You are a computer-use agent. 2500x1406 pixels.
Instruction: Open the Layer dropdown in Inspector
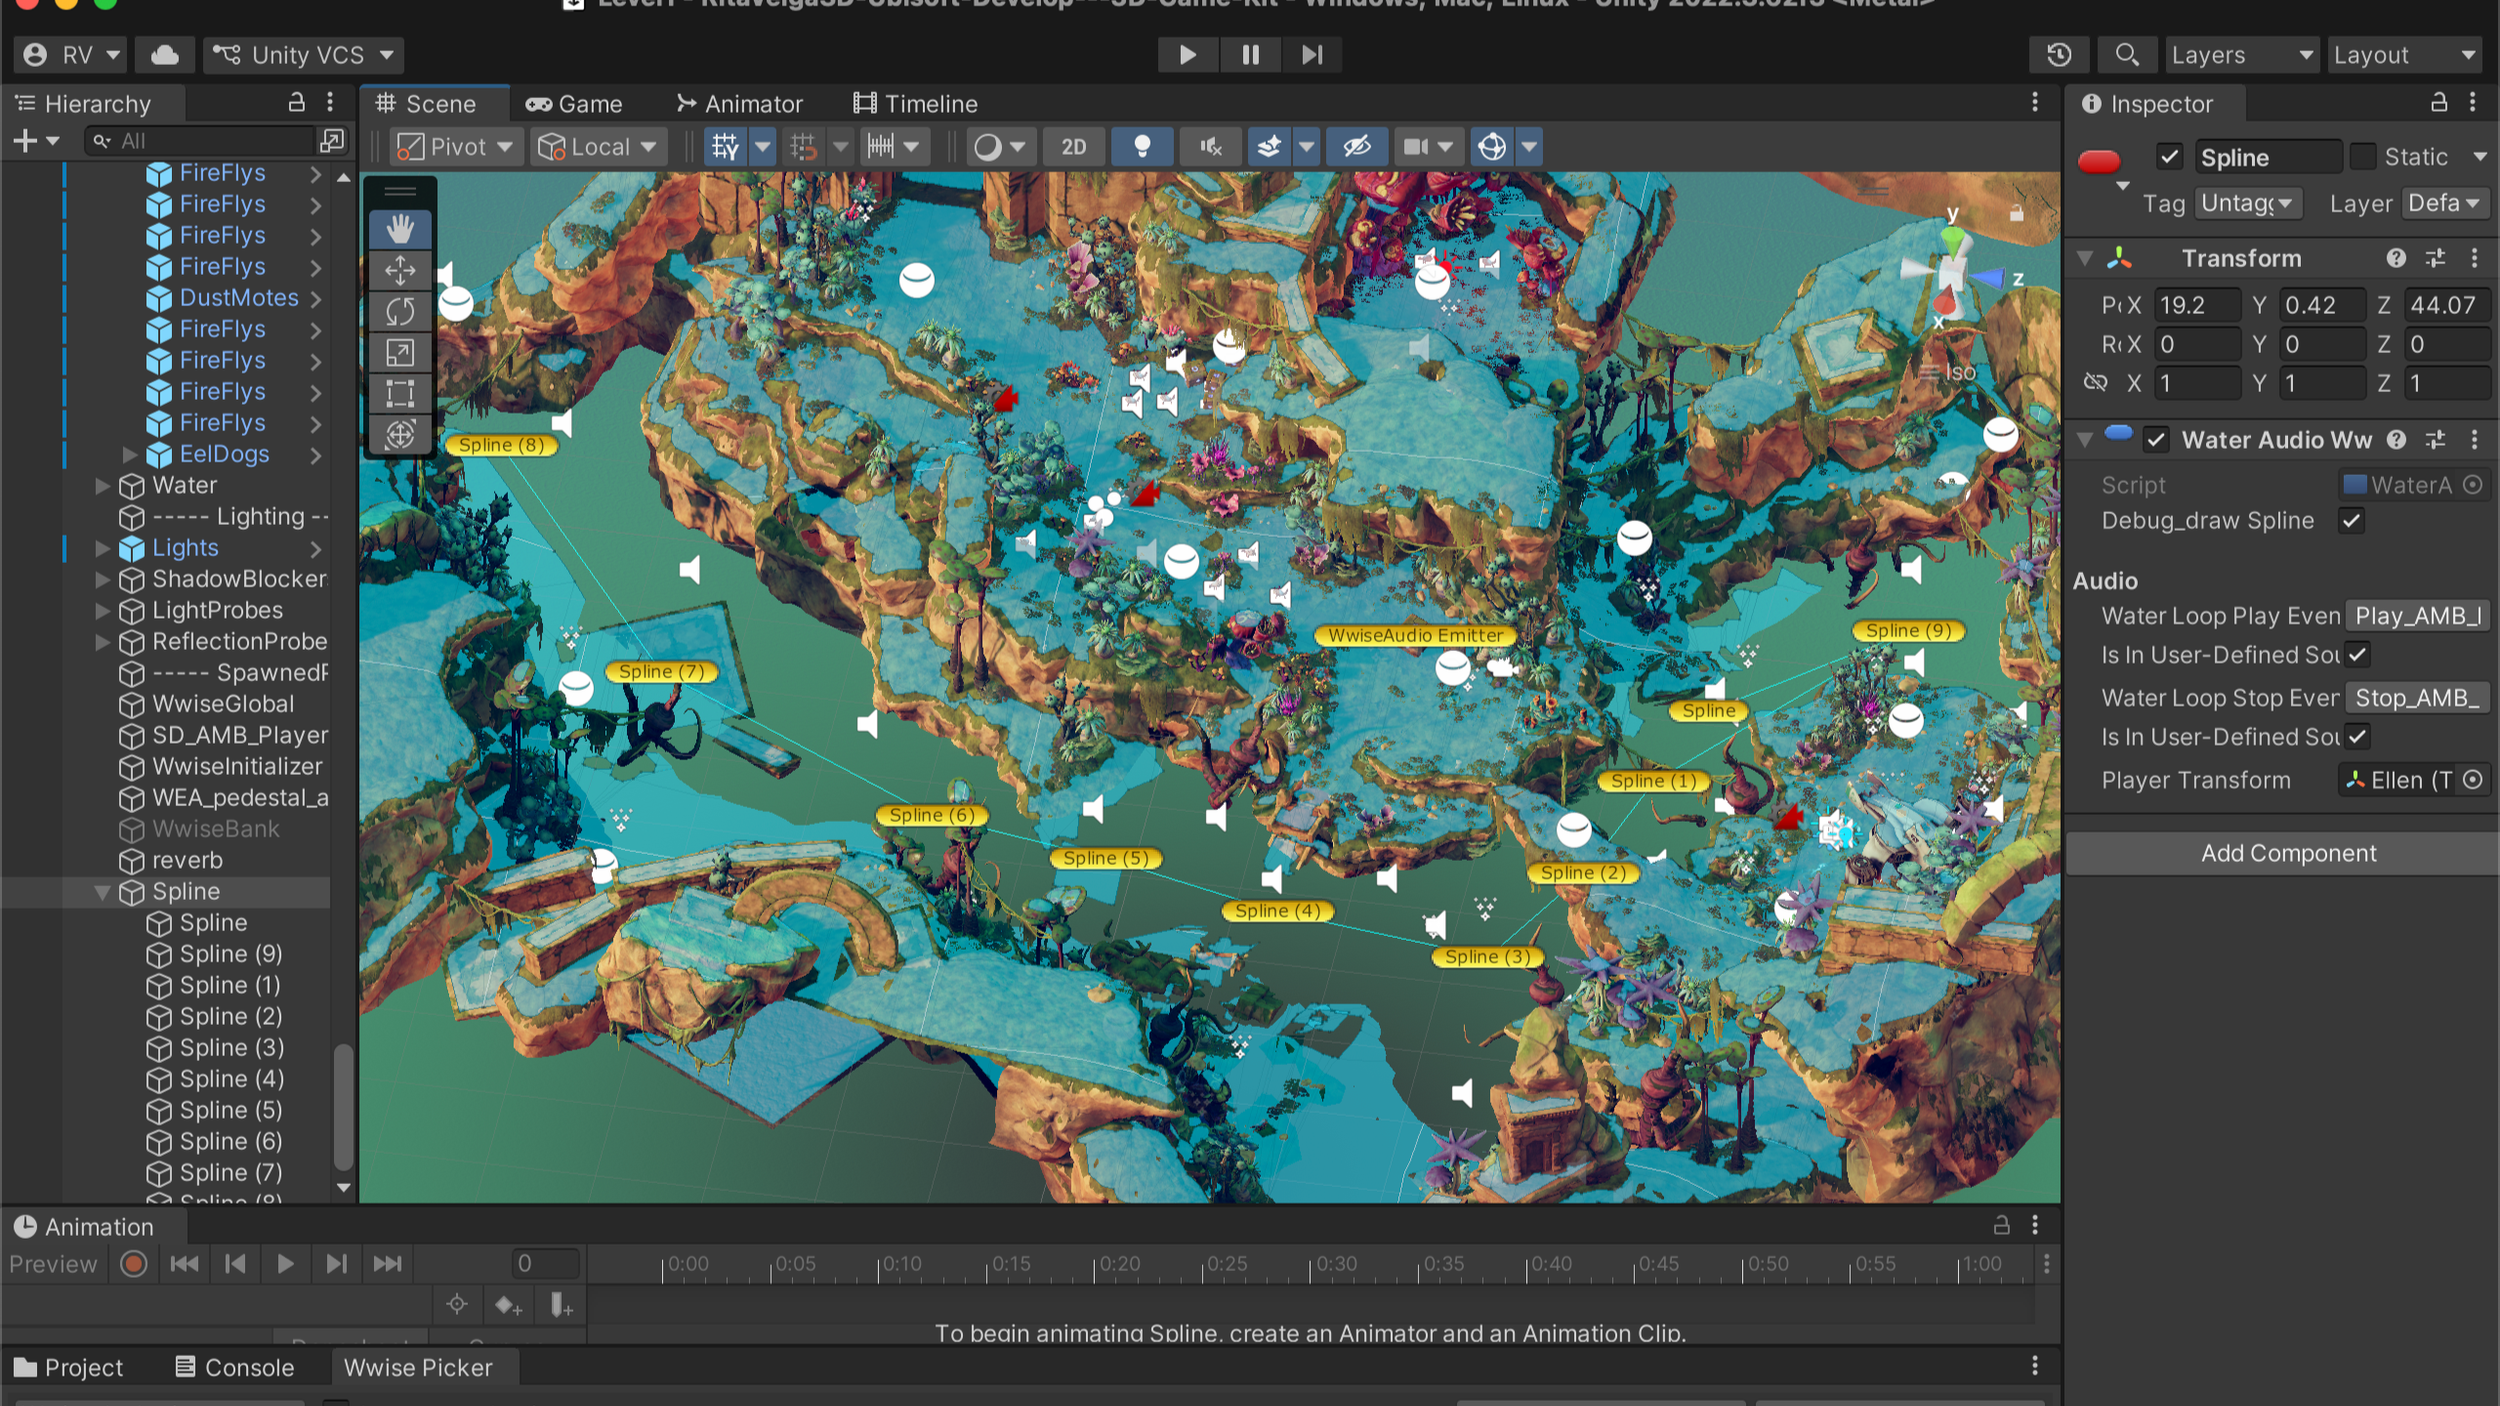(x=2445, y=204)
